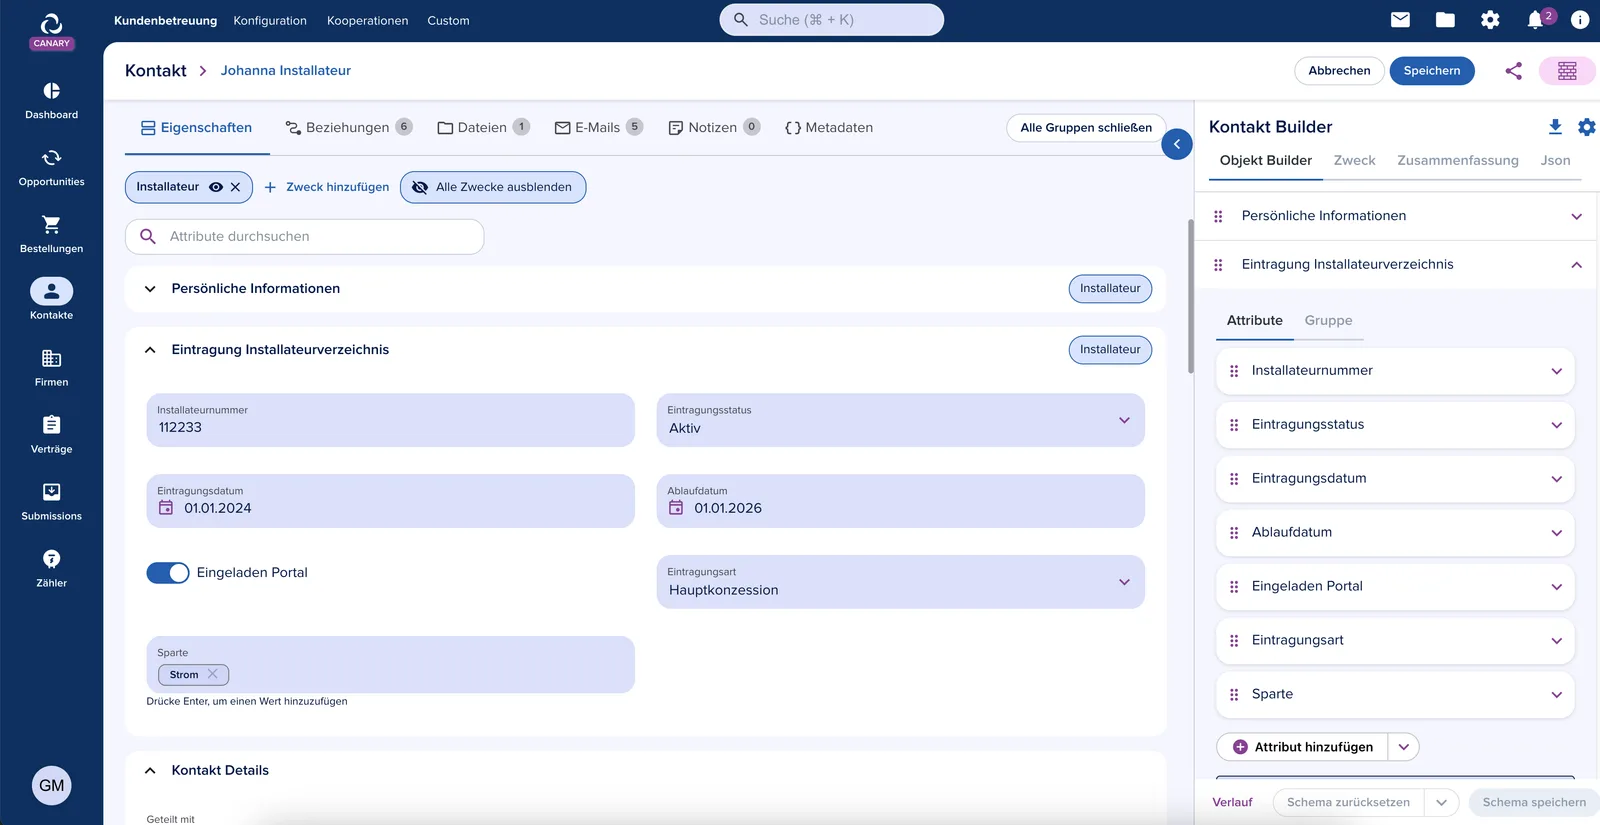Open the info icon in top bar
The width and height of the screenshot is (1600, 825).
click(1580, 20)
